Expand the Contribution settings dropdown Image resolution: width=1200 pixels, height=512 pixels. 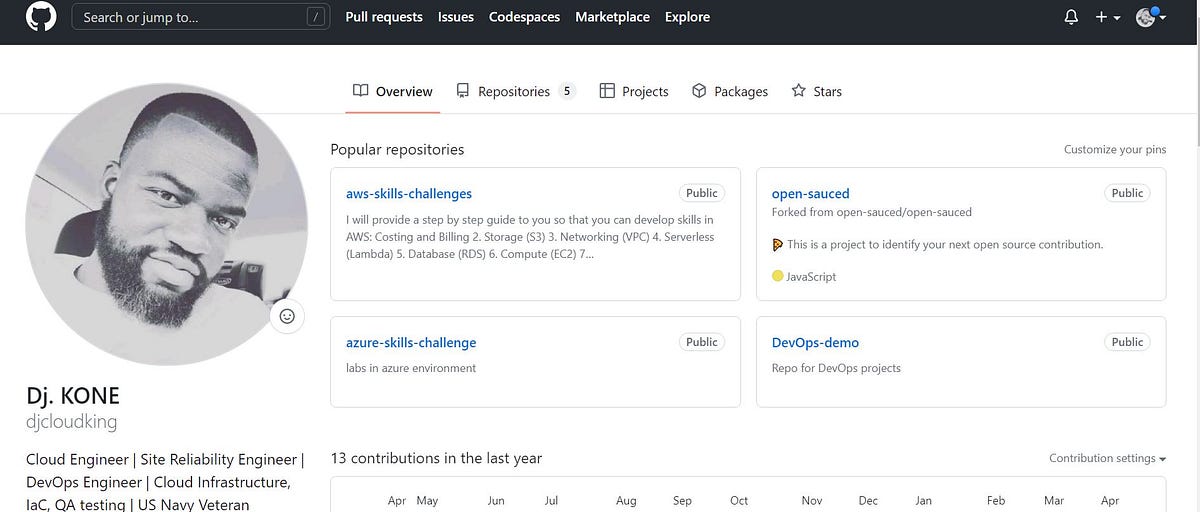click(x=1107, y=458)
